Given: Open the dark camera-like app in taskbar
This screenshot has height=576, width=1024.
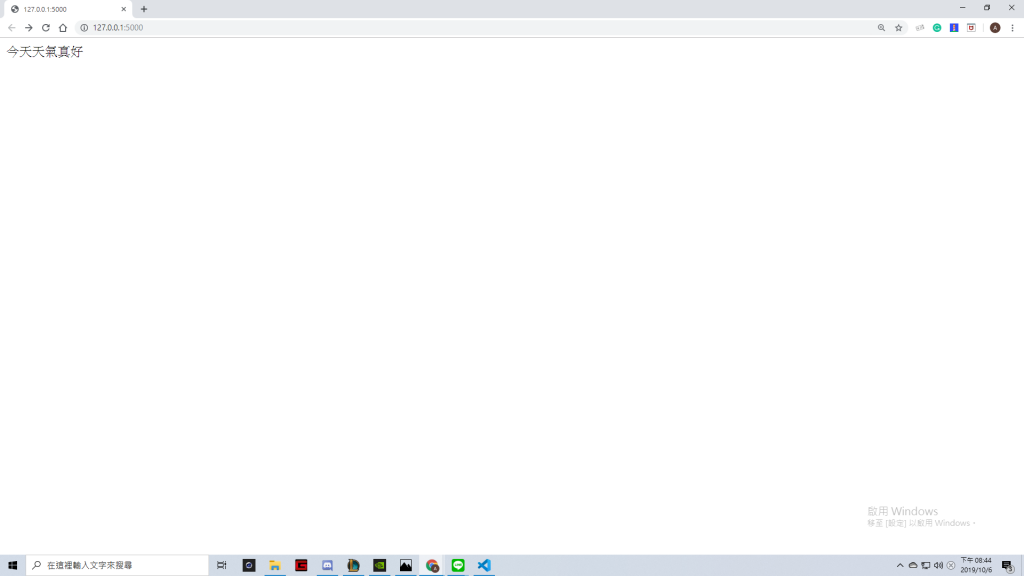Looking at the screenshot, I should 249,565.
